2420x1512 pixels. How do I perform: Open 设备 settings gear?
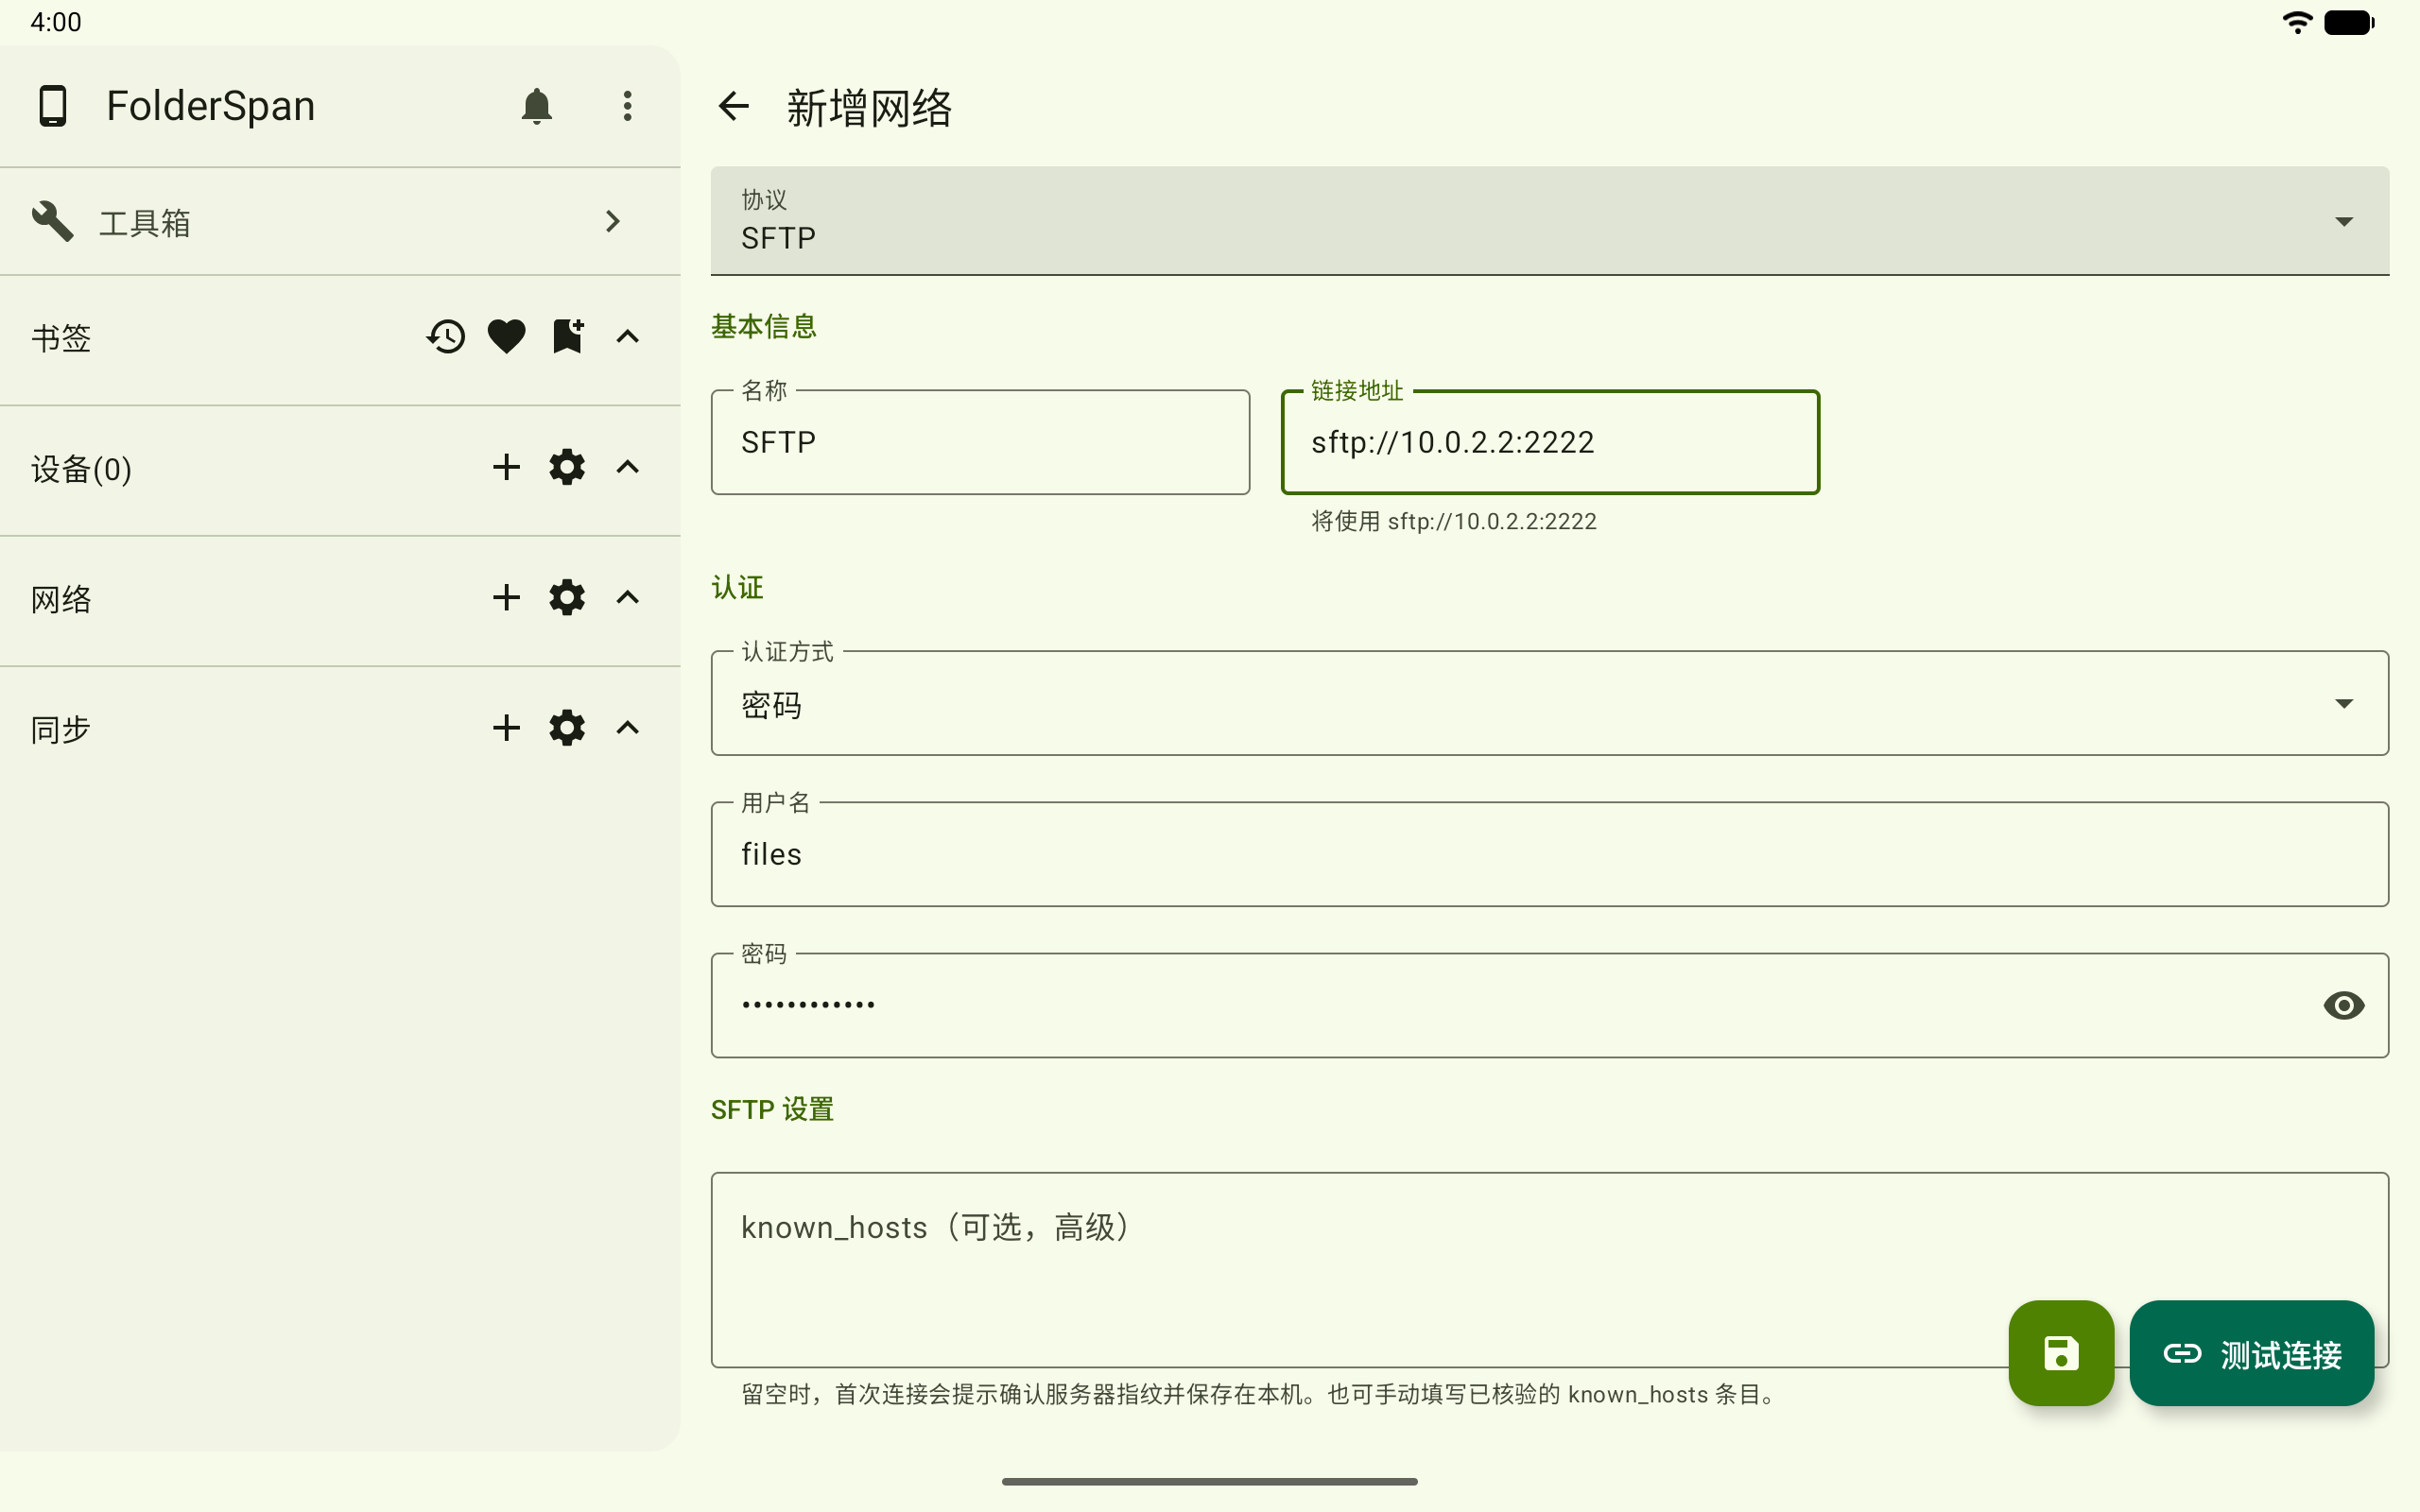click(567, 467)
